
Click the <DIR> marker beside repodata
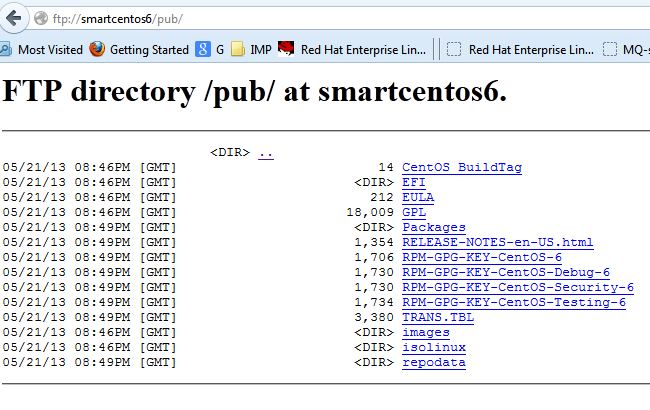coord(374,362)
